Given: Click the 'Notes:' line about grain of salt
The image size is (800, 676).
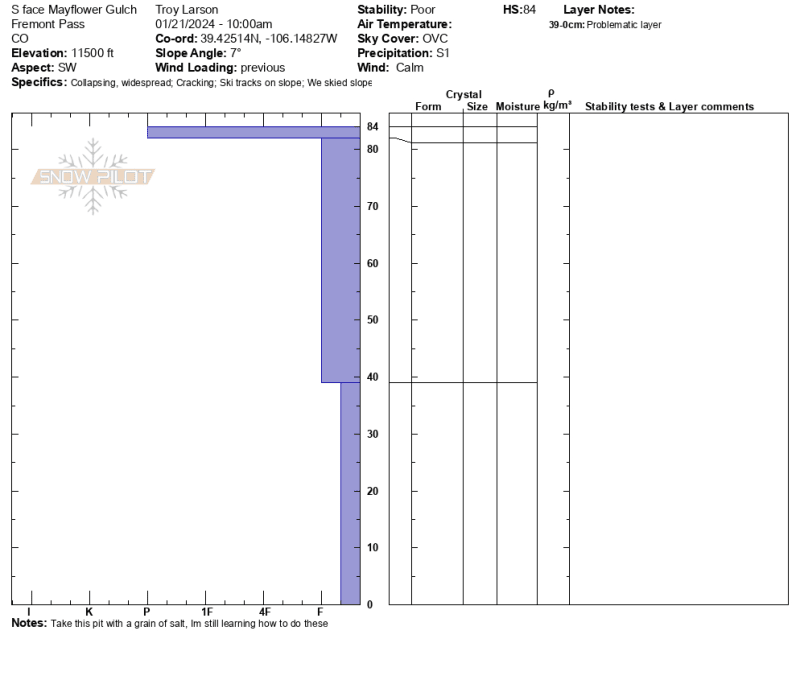Looking at the screenshot, I should point(169,623).
